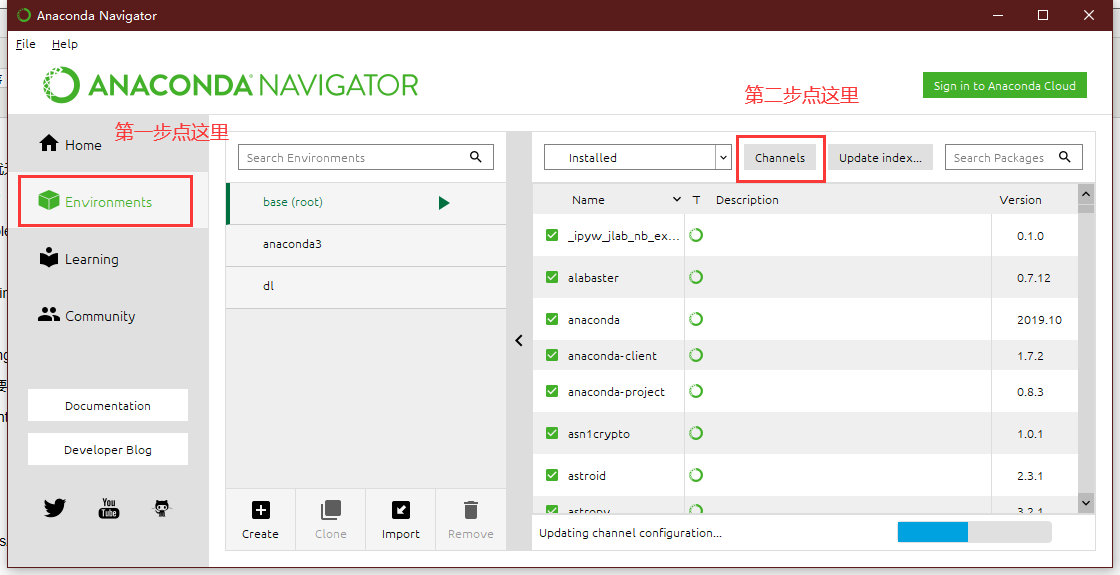This screenshot has height=575, width=1120.
Task: Click the type circle icon for astroid
Action: click(696, 475)
